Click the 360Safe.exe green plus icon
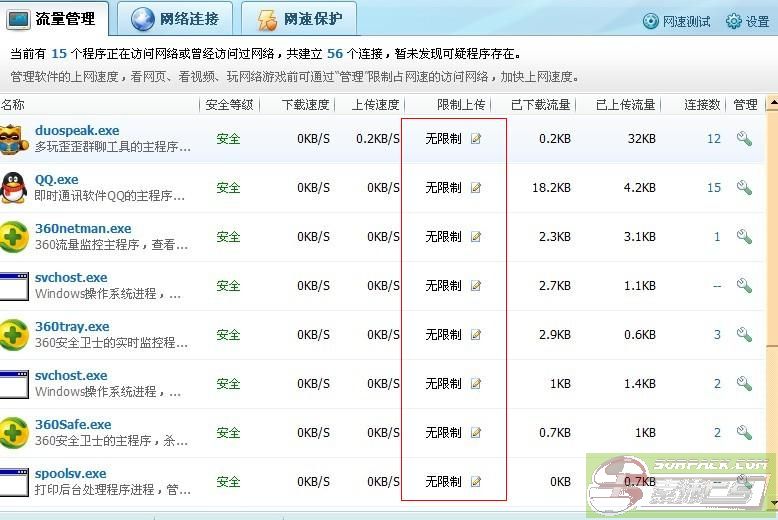Screen dimensions: 778x520 [13, 432]
